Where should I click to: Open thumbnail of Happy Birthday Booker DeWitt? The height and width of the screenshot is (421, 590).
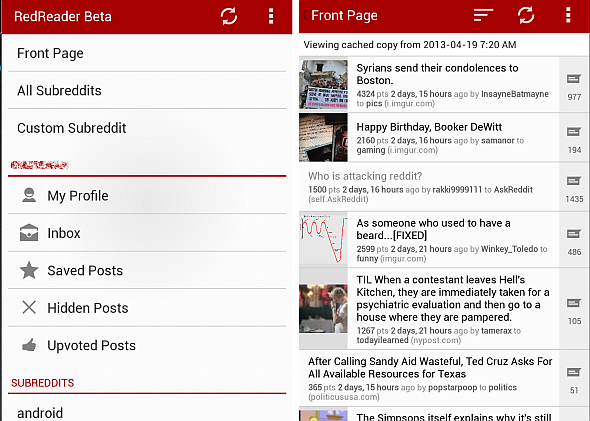323,138
